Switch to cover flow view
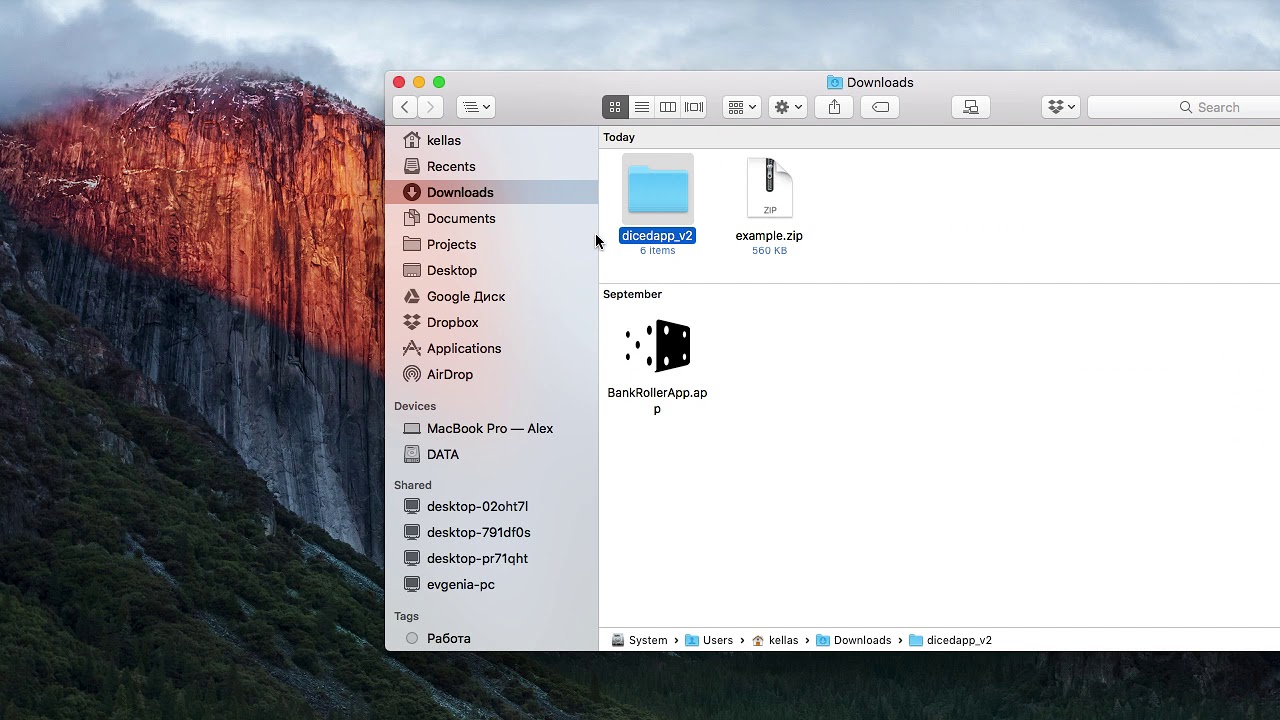 (x=694, y=107)
